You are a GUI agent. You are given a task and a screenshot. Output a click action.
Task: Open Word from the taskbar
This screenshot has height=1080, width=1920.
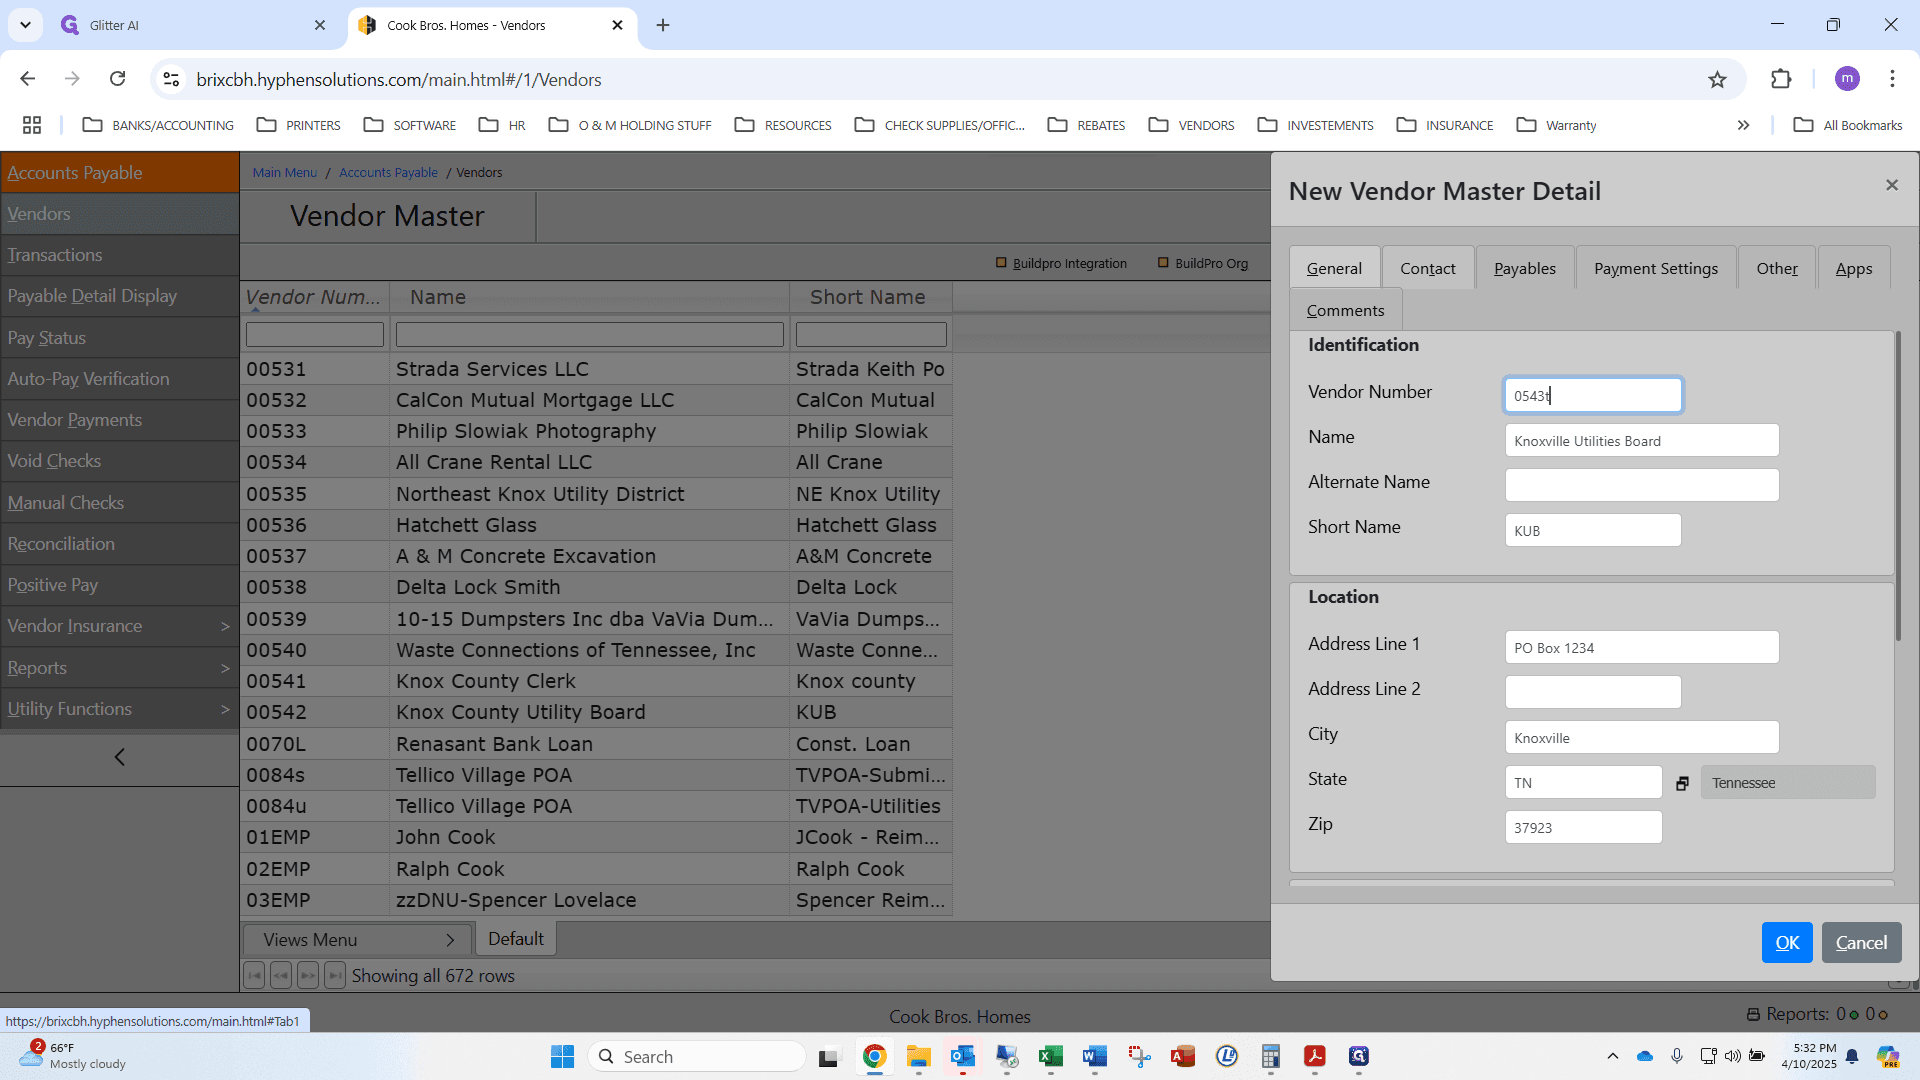click(x=1094, y=1056)
